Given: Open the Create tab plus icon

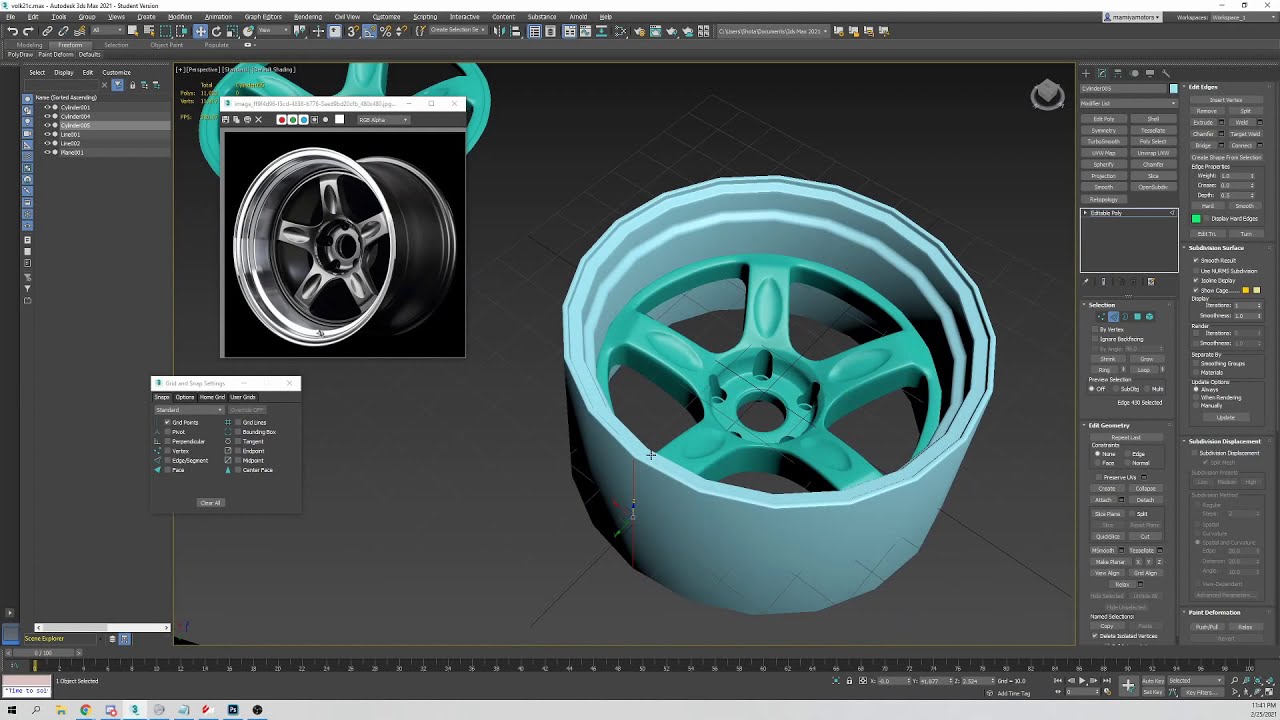Looking at the screenshot, I should tap(1086, 73).
